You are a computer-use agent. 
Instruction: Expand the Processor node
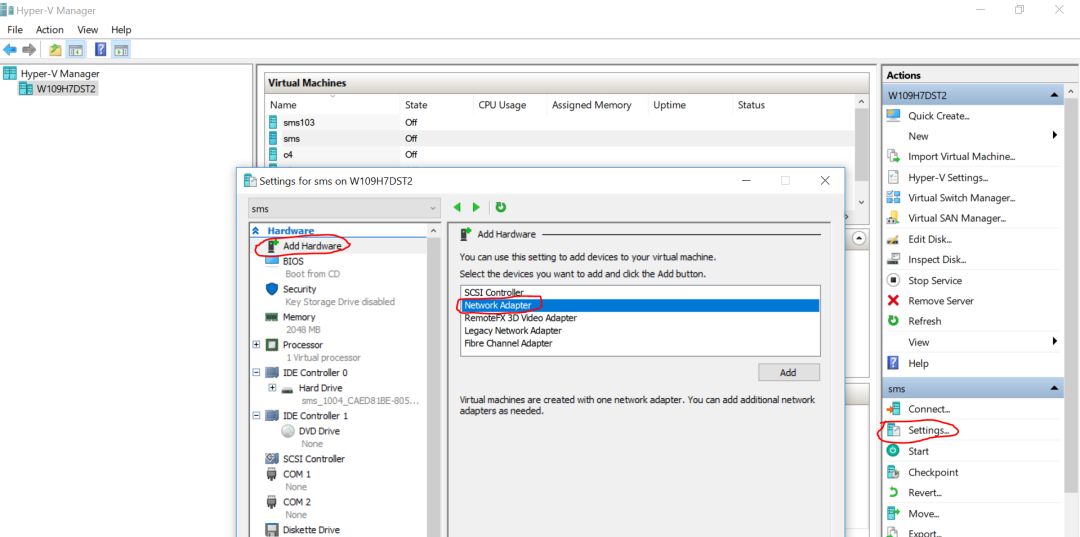point(256,344)
